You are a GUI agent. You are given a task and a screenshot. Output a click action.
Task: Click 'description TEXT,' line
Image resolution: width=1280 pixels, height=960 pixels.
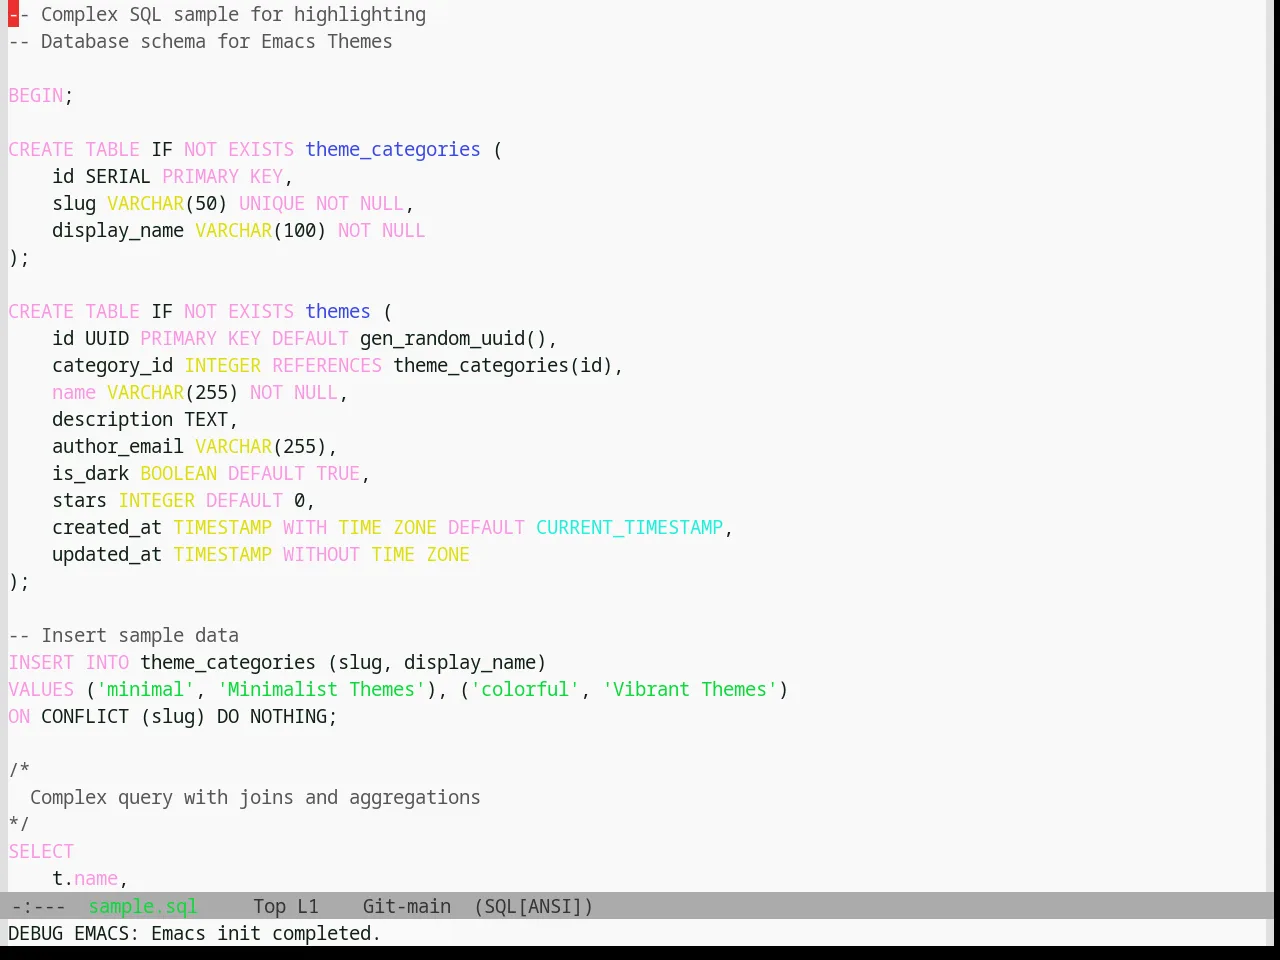(145, 420)
